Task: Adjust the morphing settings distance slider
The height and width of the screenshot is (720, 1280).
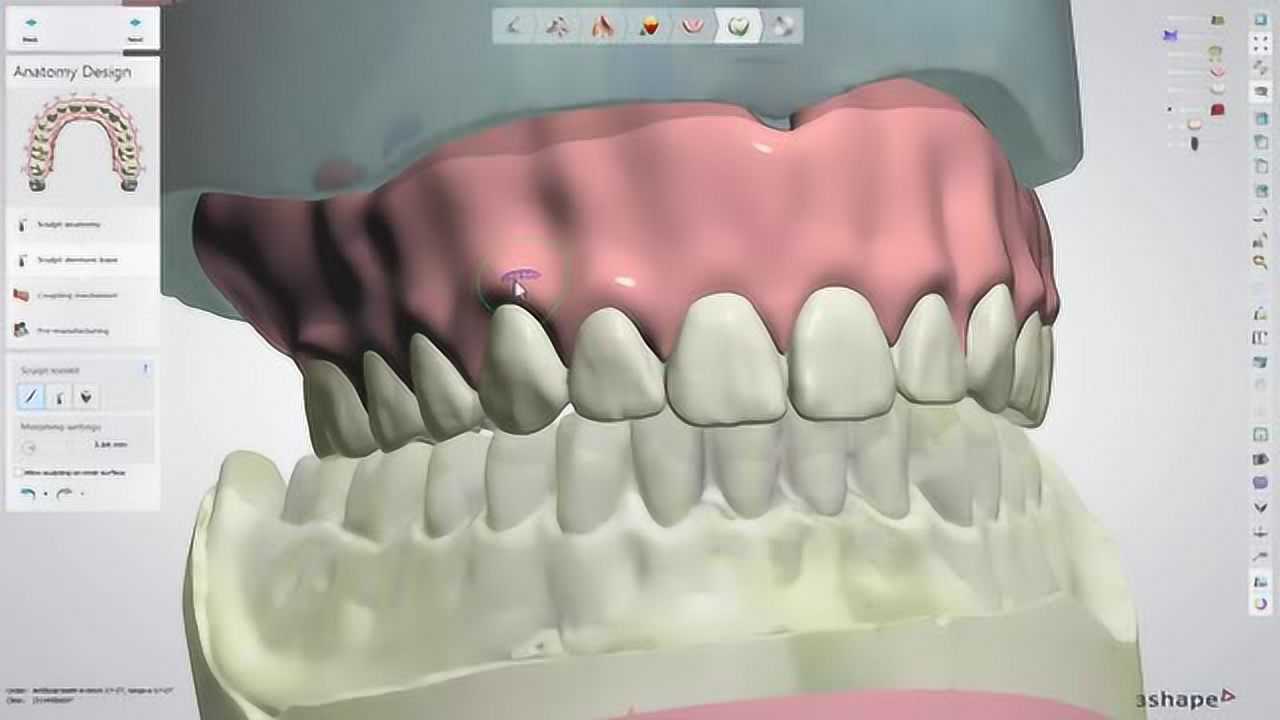Action: pyautogui.click(x=31, y=445)
